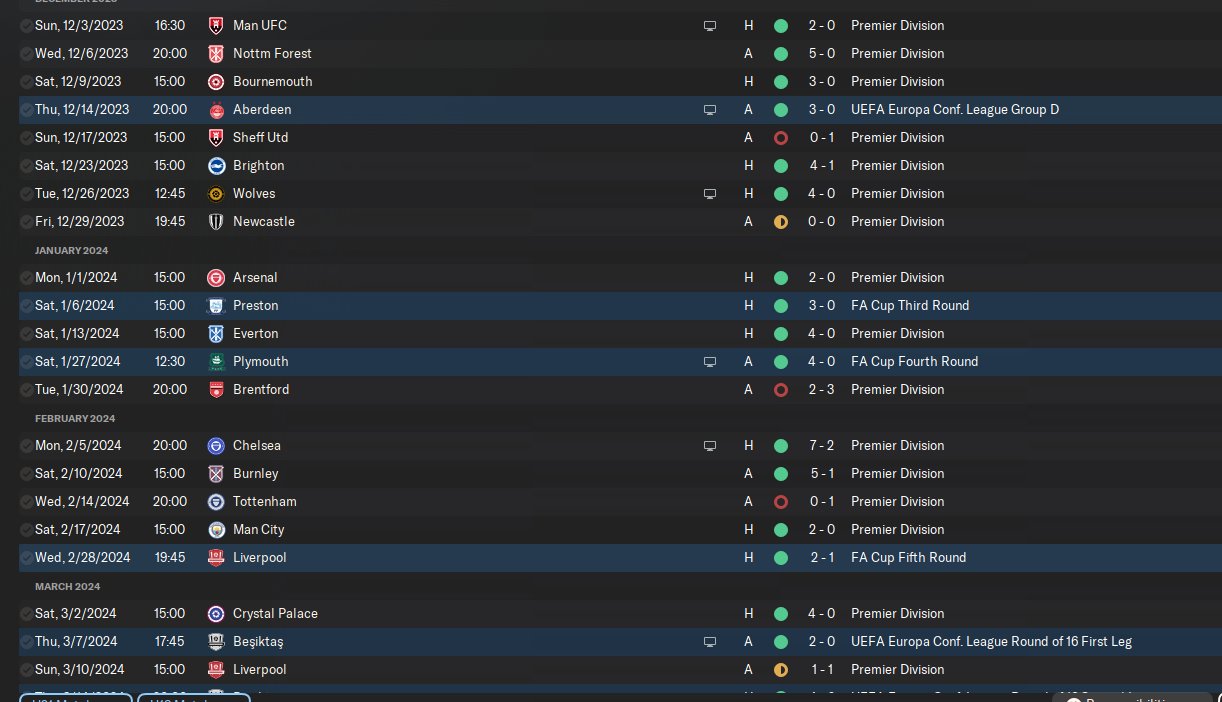Open FA Cup Fifth Round competition link
This screenshot has height=702, width=1222.
908,557
